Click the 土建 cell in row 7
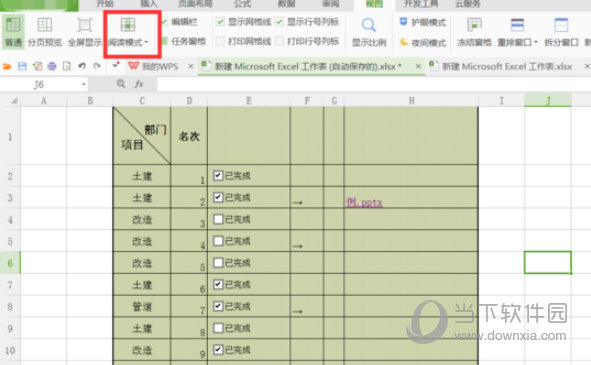Viewport: 591px width, 365px height. [142, 285]
